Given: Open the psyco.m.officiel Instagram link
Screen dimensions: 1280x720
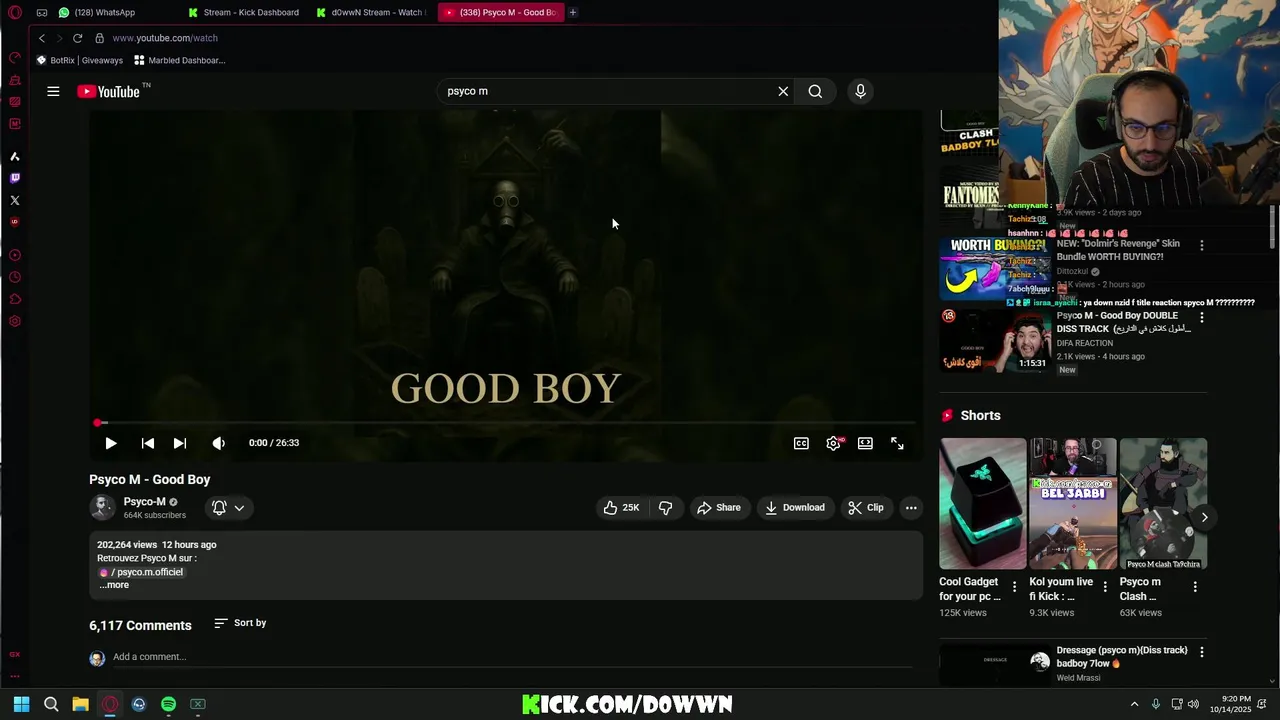Looking at the screenshot, I should point(141,572).
